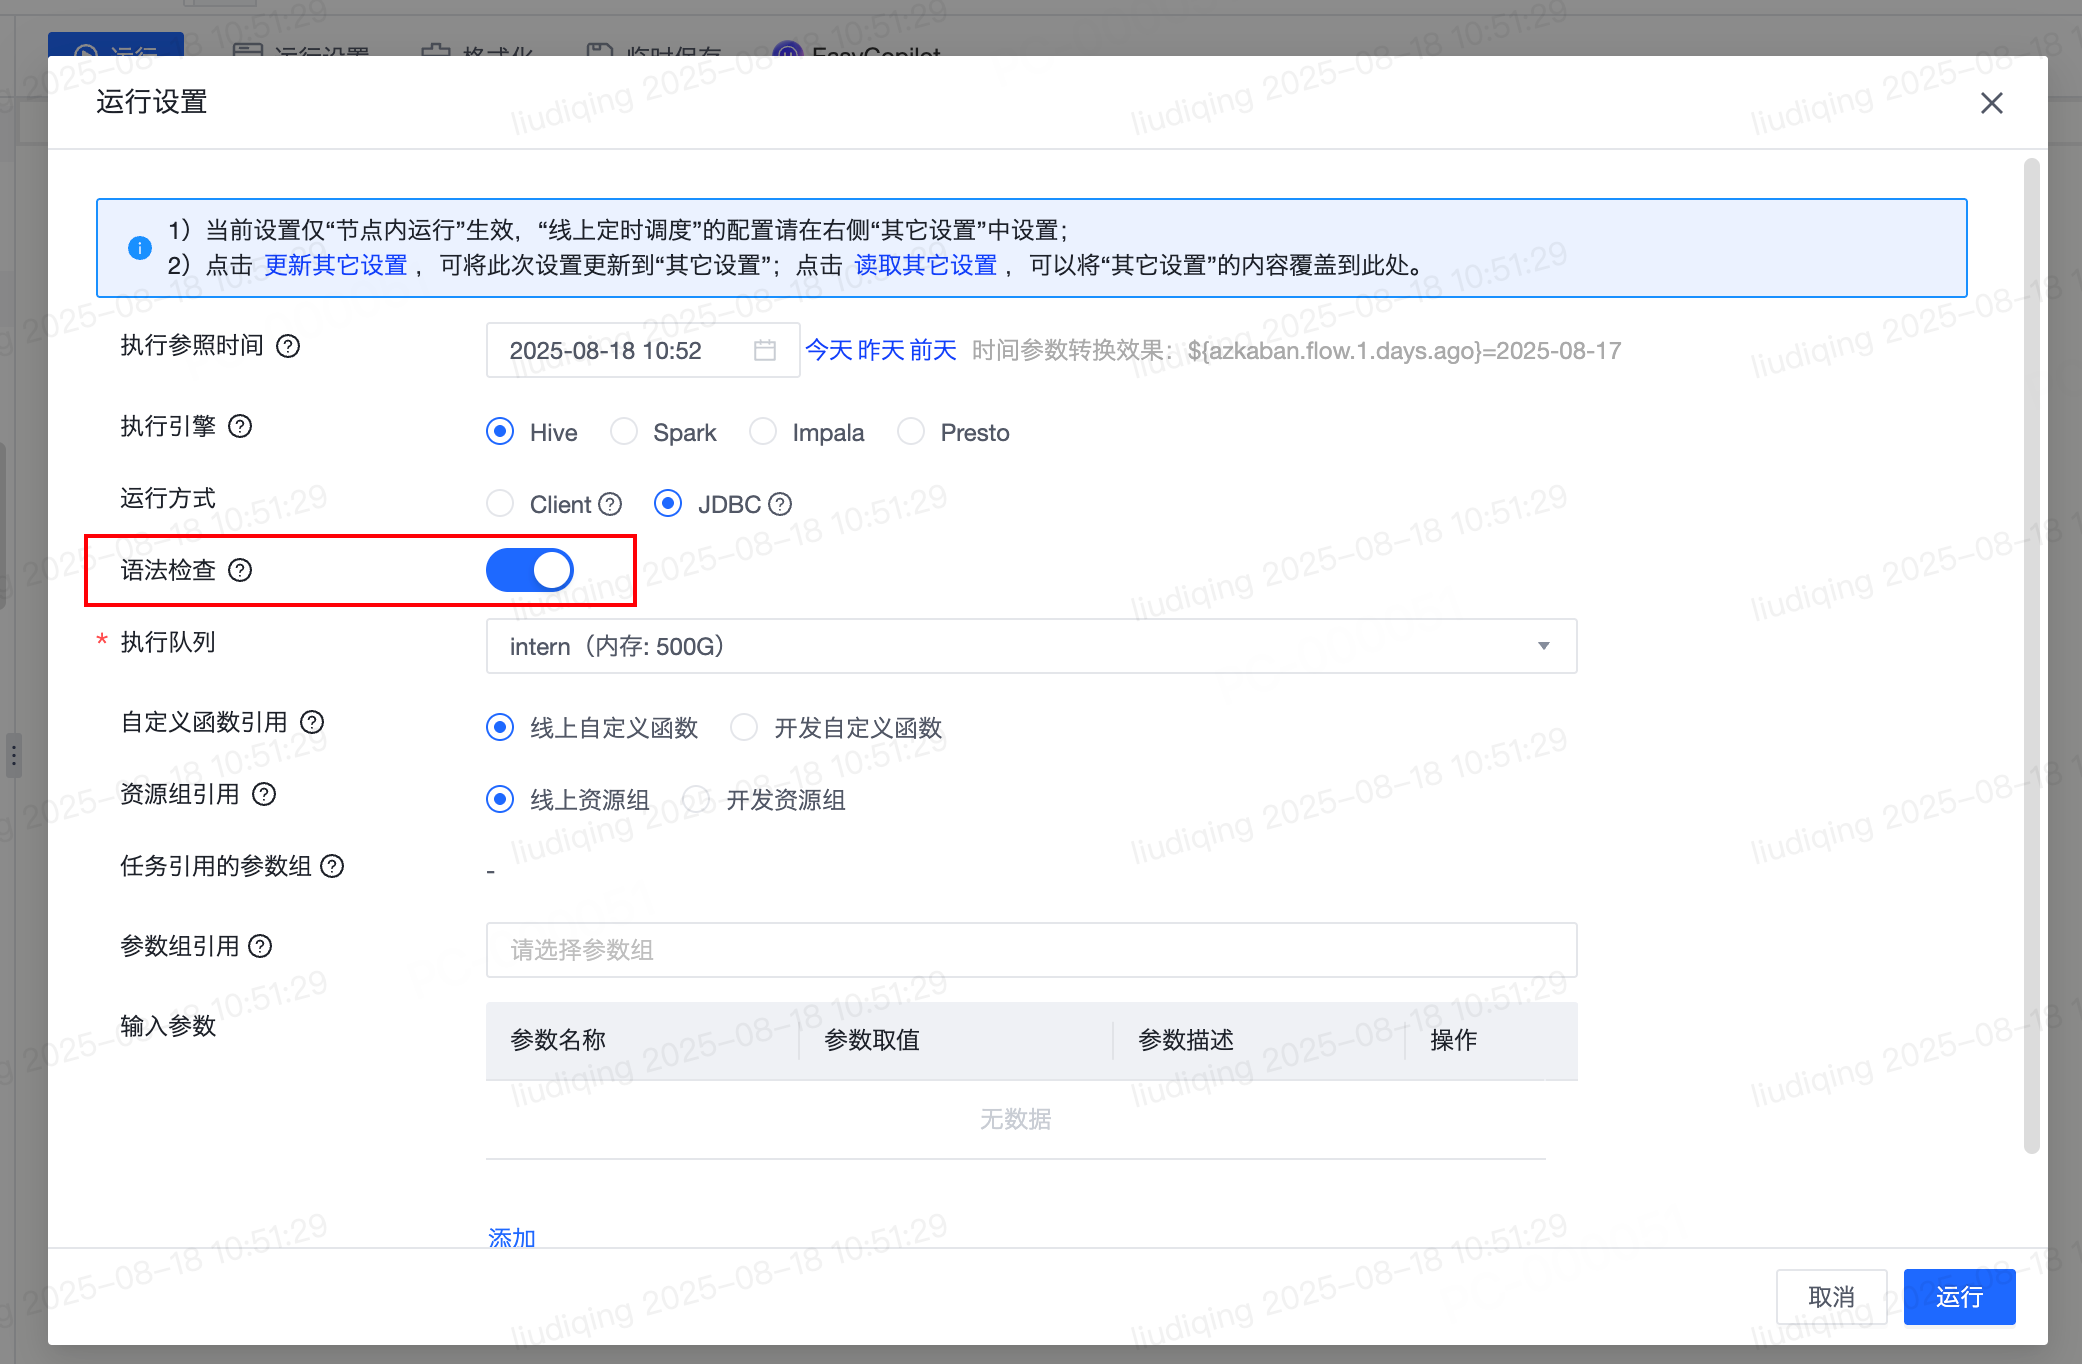Click the 读取其它设置 link
Viewport: 2082px width, 1364px height.
926,265
